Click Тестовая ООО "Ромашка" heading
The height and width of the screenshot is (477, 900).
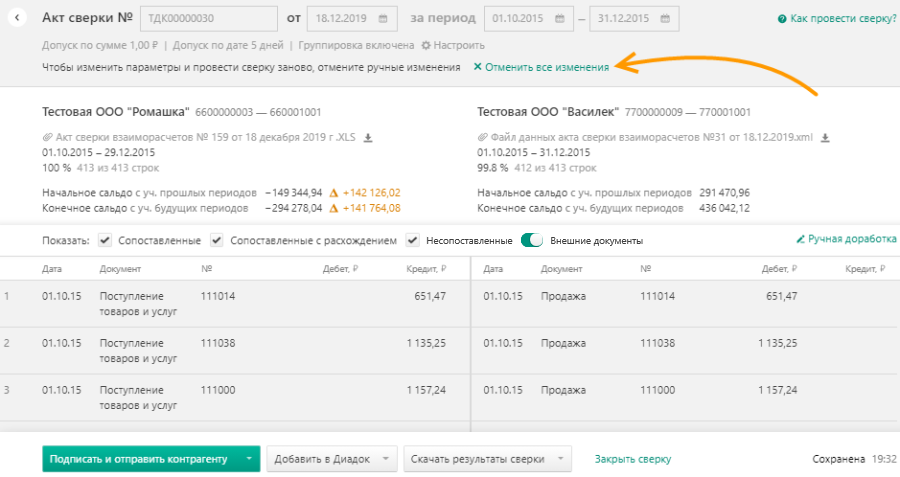[115, 112]
